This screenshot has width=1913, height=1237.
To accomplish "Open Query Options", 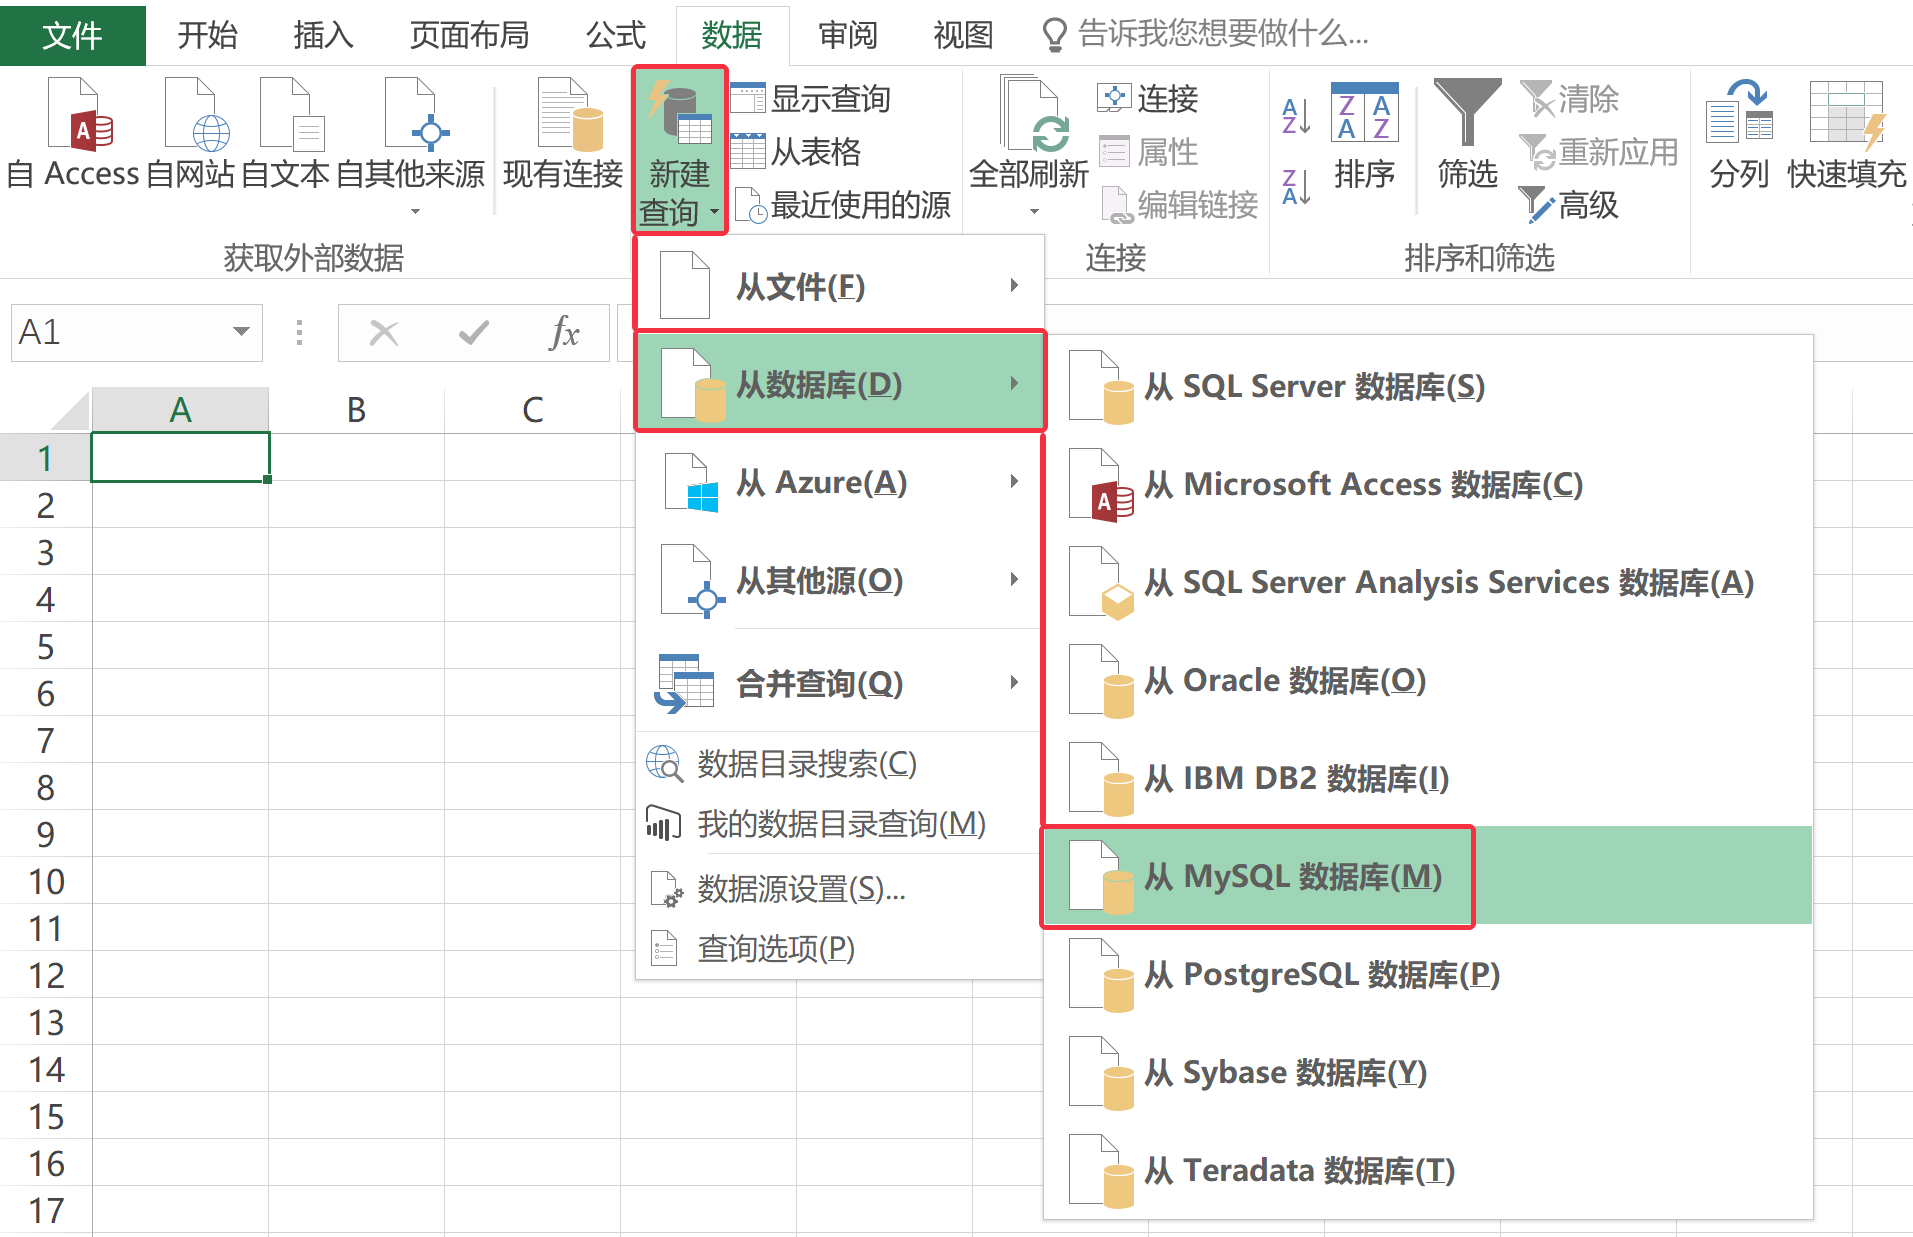I will [775, 948].
